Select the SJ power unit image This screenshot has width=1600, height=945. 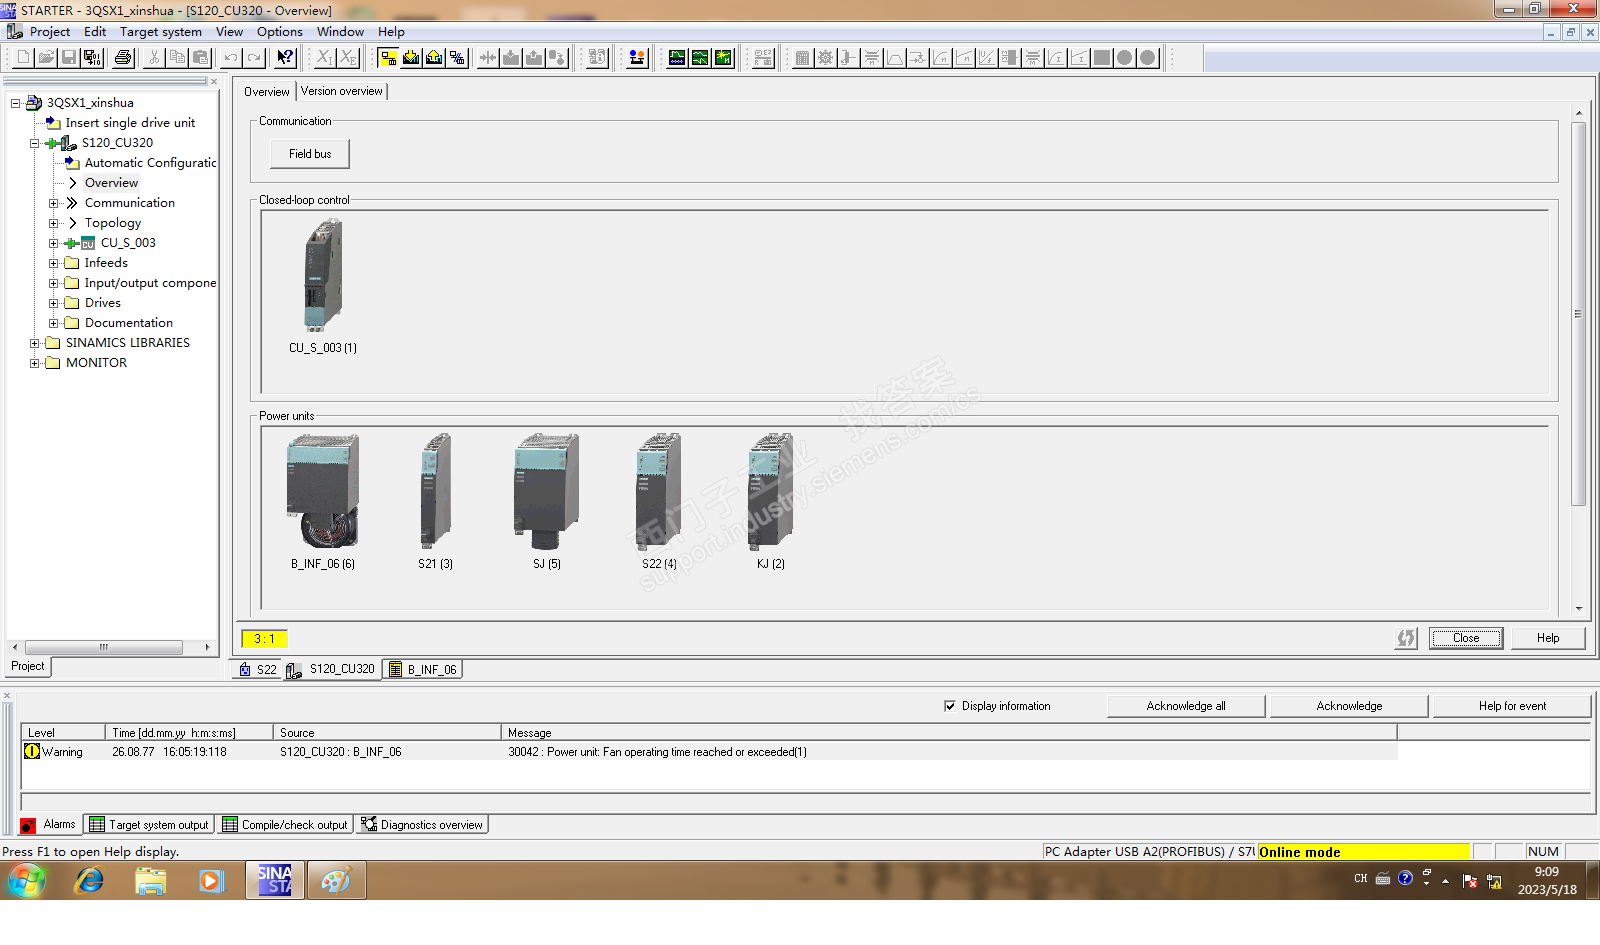pyautogui.click(x=546, y=490)
